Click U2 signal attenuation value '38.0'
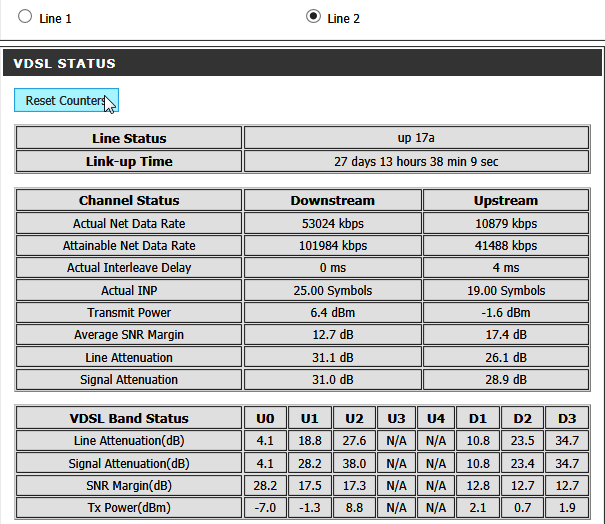Viewport: 605px width, 524px height. point(354,463)
